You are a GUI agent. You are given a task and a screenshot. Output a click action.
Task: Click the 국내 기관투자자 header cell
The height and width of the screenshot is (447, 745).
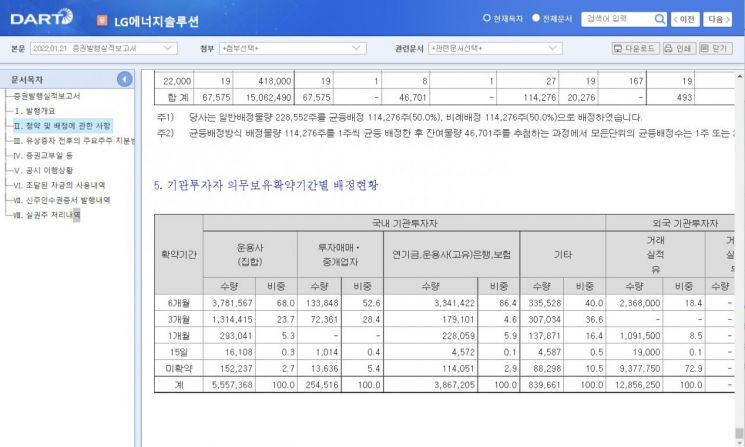(x=404, y=223)
